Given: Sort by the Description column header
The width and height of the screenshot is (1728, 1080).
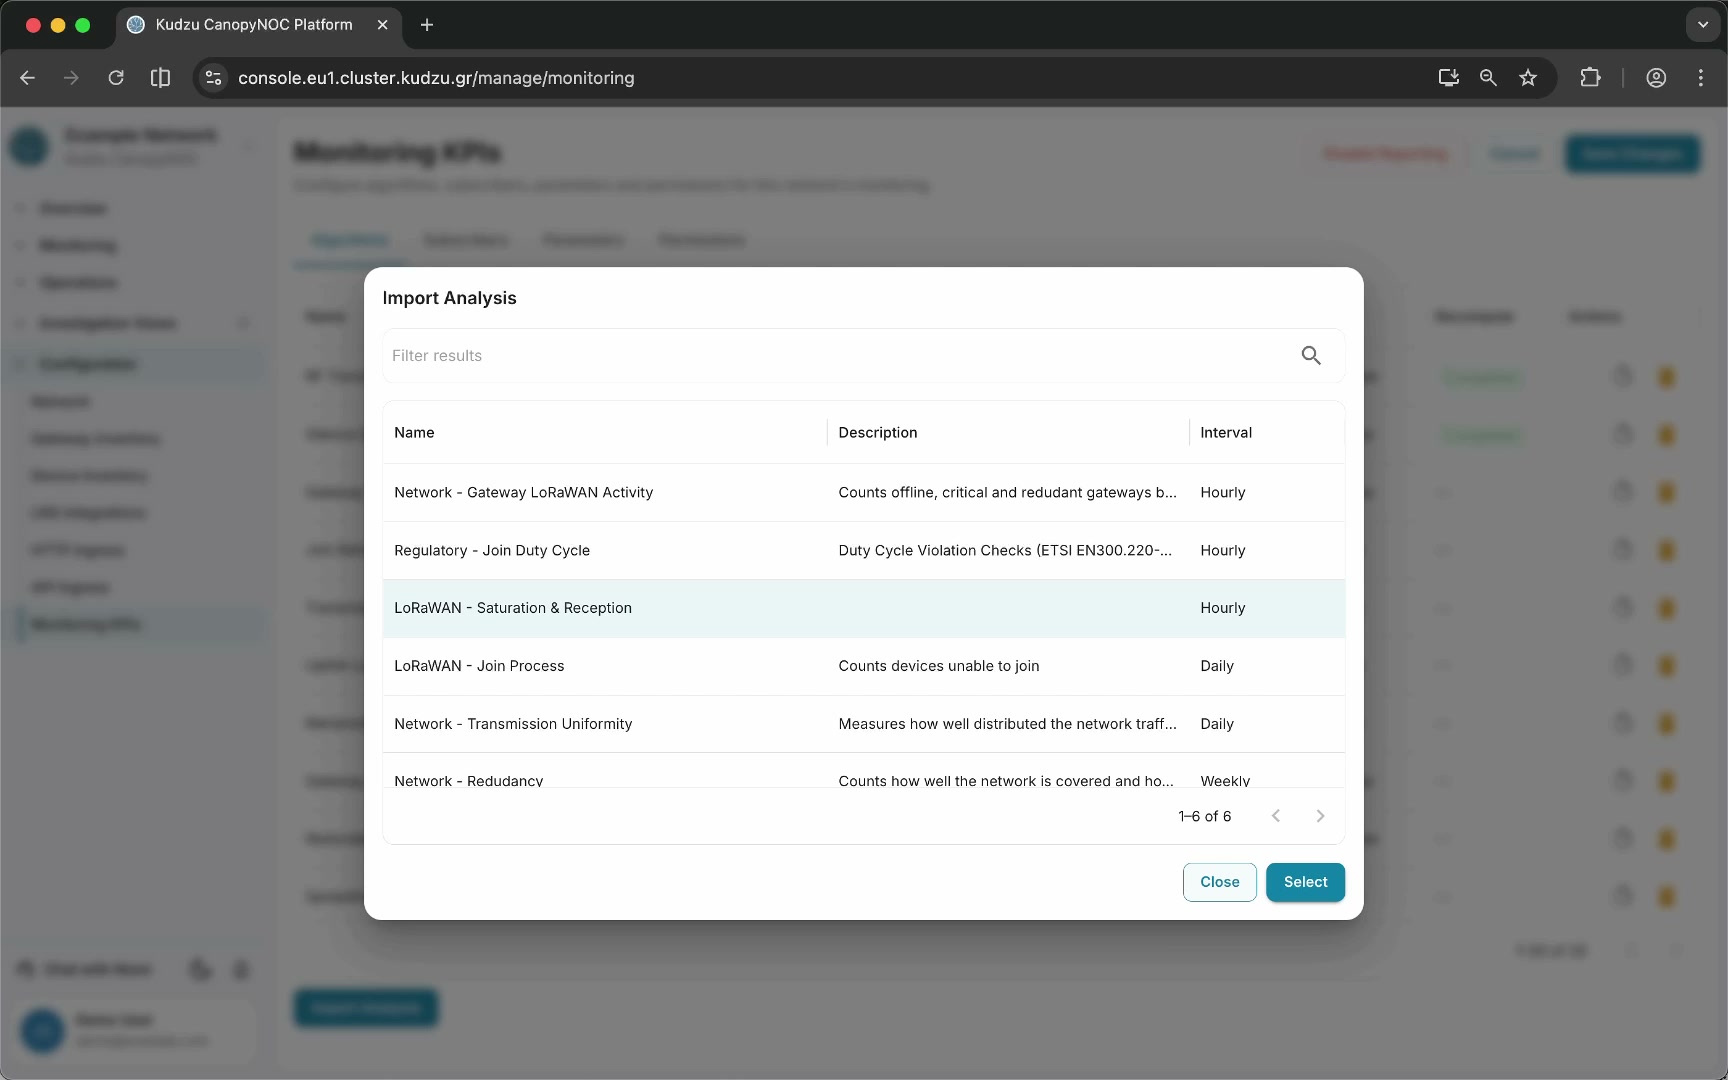Looking at the screenshot, I should click(x=877, y=432).
